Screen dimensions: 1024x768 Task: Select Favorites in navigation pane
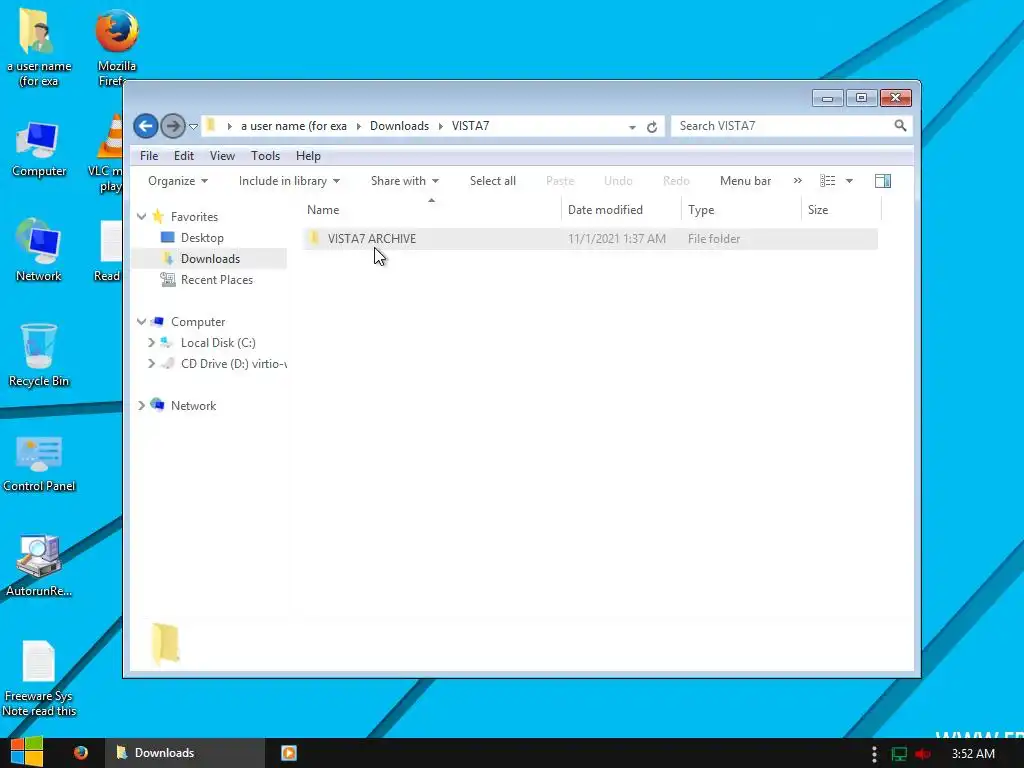(194, 217)
